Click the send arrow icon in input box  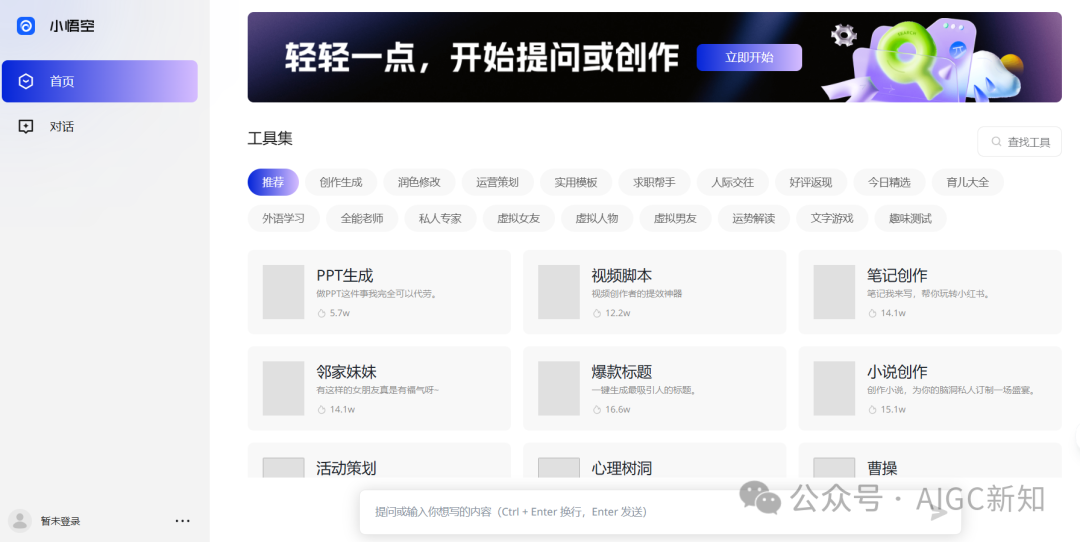pyautogui.click(x=938, y=513)
